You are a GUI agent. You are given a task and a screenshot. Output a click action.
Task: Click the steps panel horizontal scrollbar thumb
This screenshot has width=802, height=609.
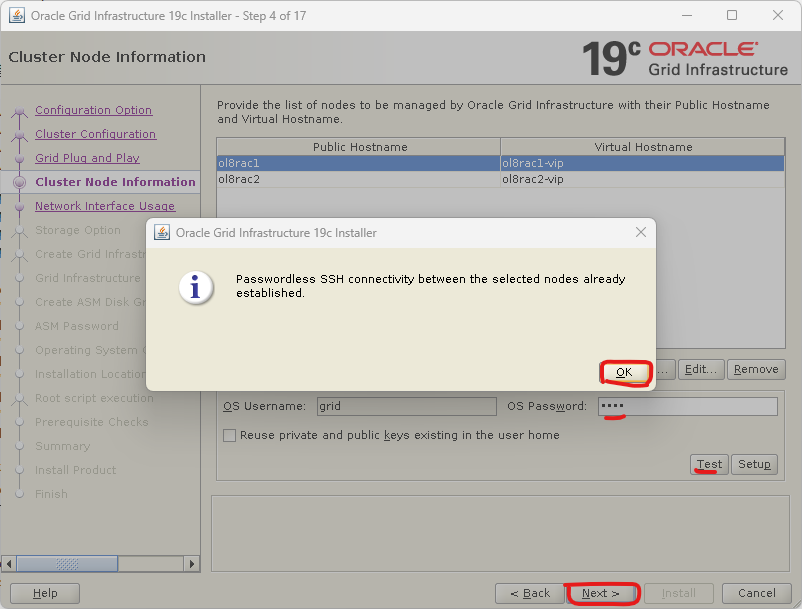[67, 564]
